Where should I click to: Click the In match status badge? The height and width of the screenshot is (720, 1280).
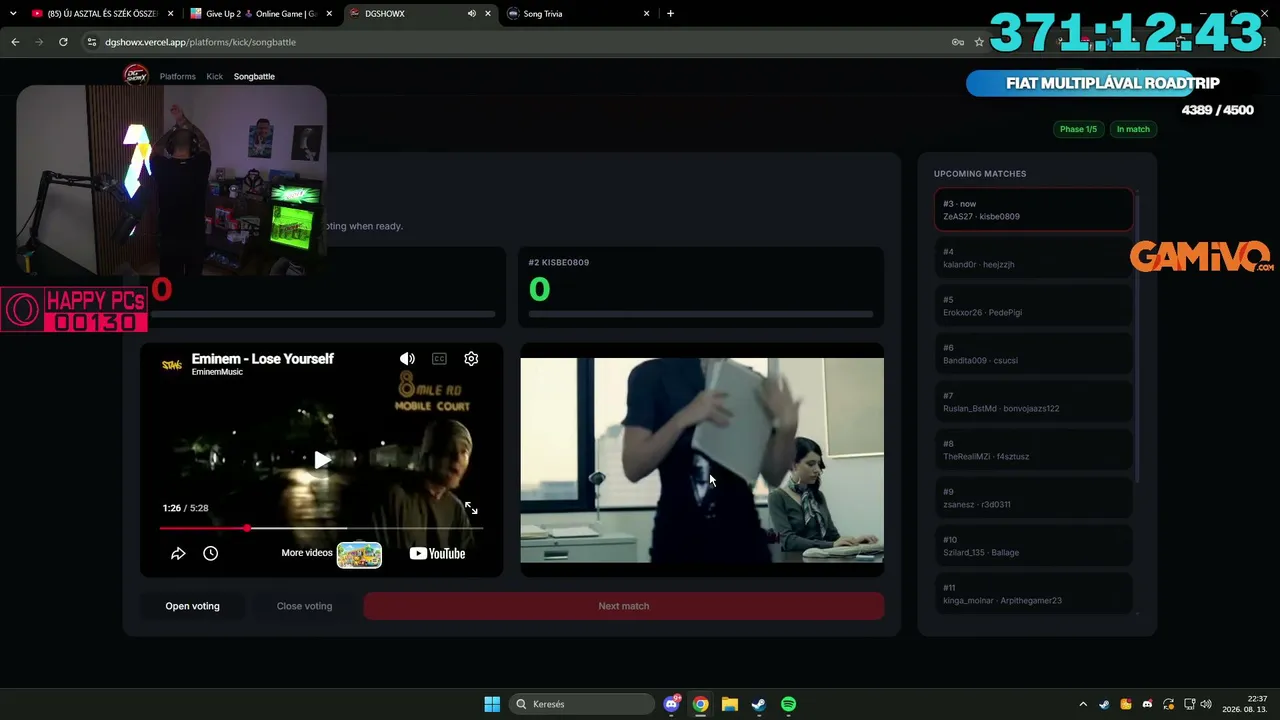pos(1133,129)
